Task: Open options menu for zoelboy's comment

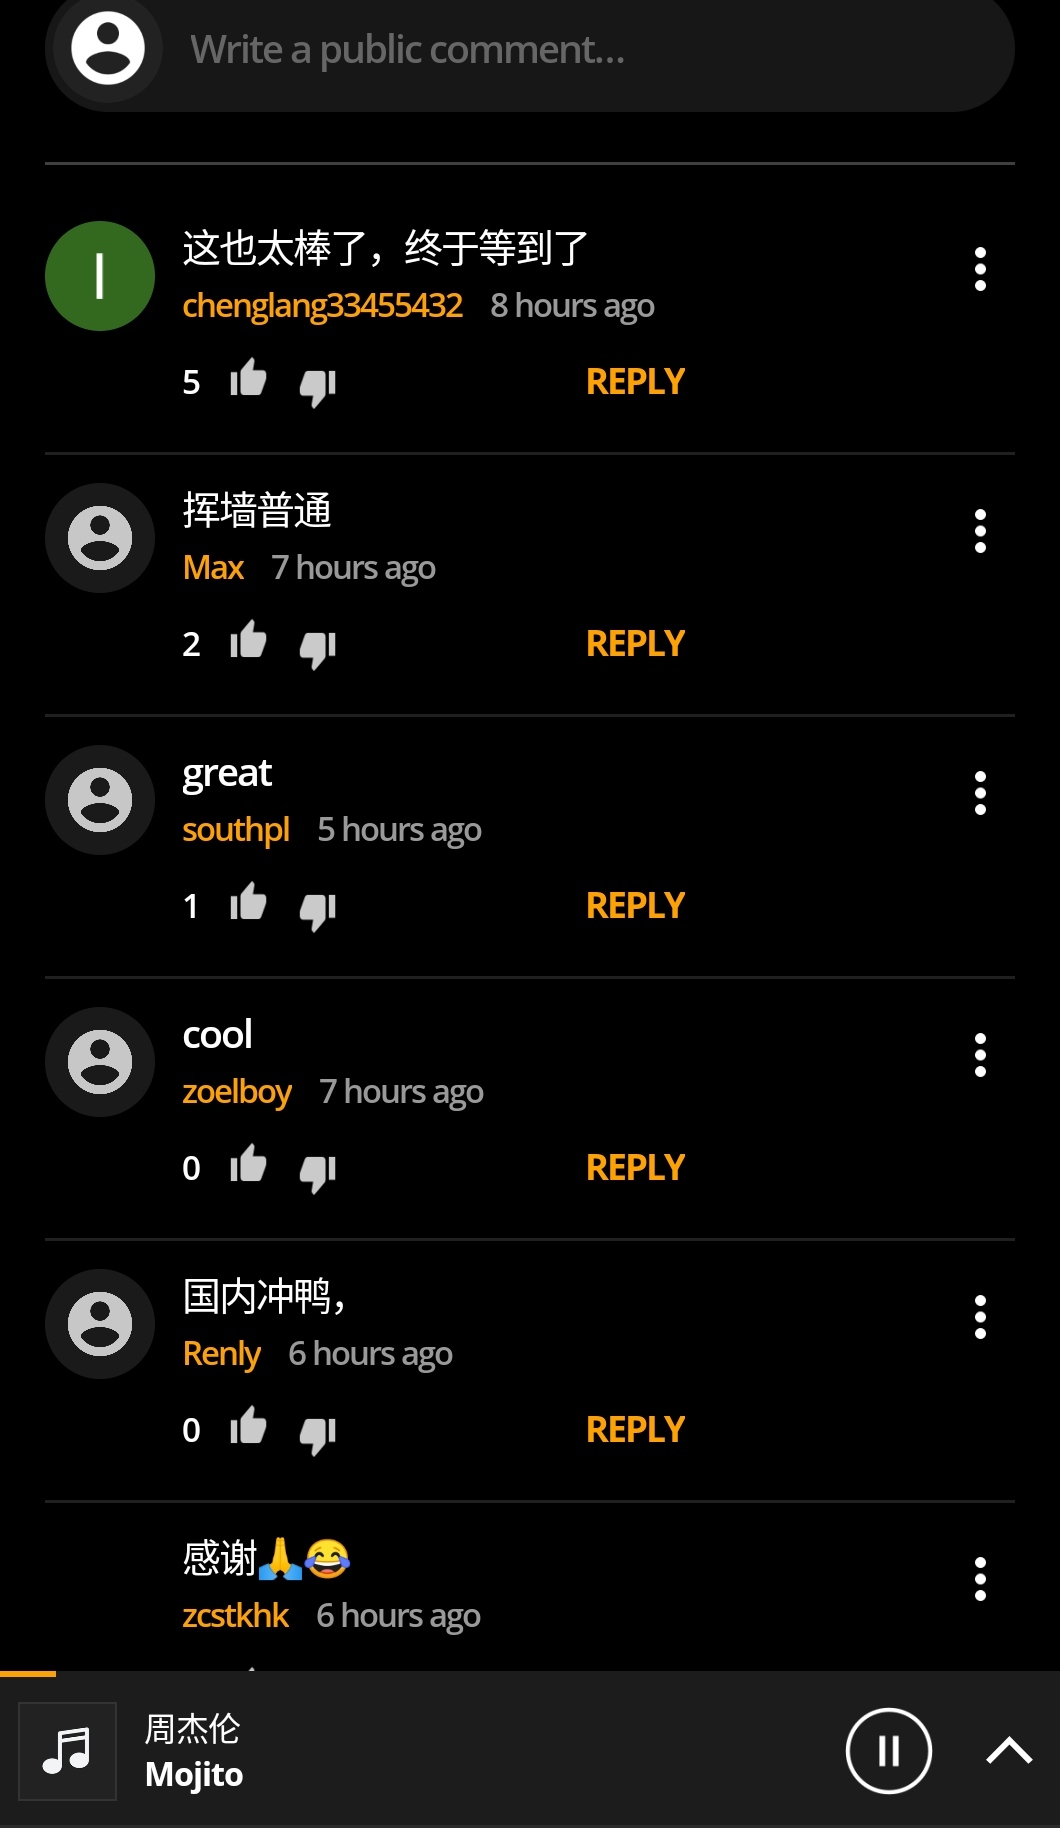Action: [x=980, y=1055]
